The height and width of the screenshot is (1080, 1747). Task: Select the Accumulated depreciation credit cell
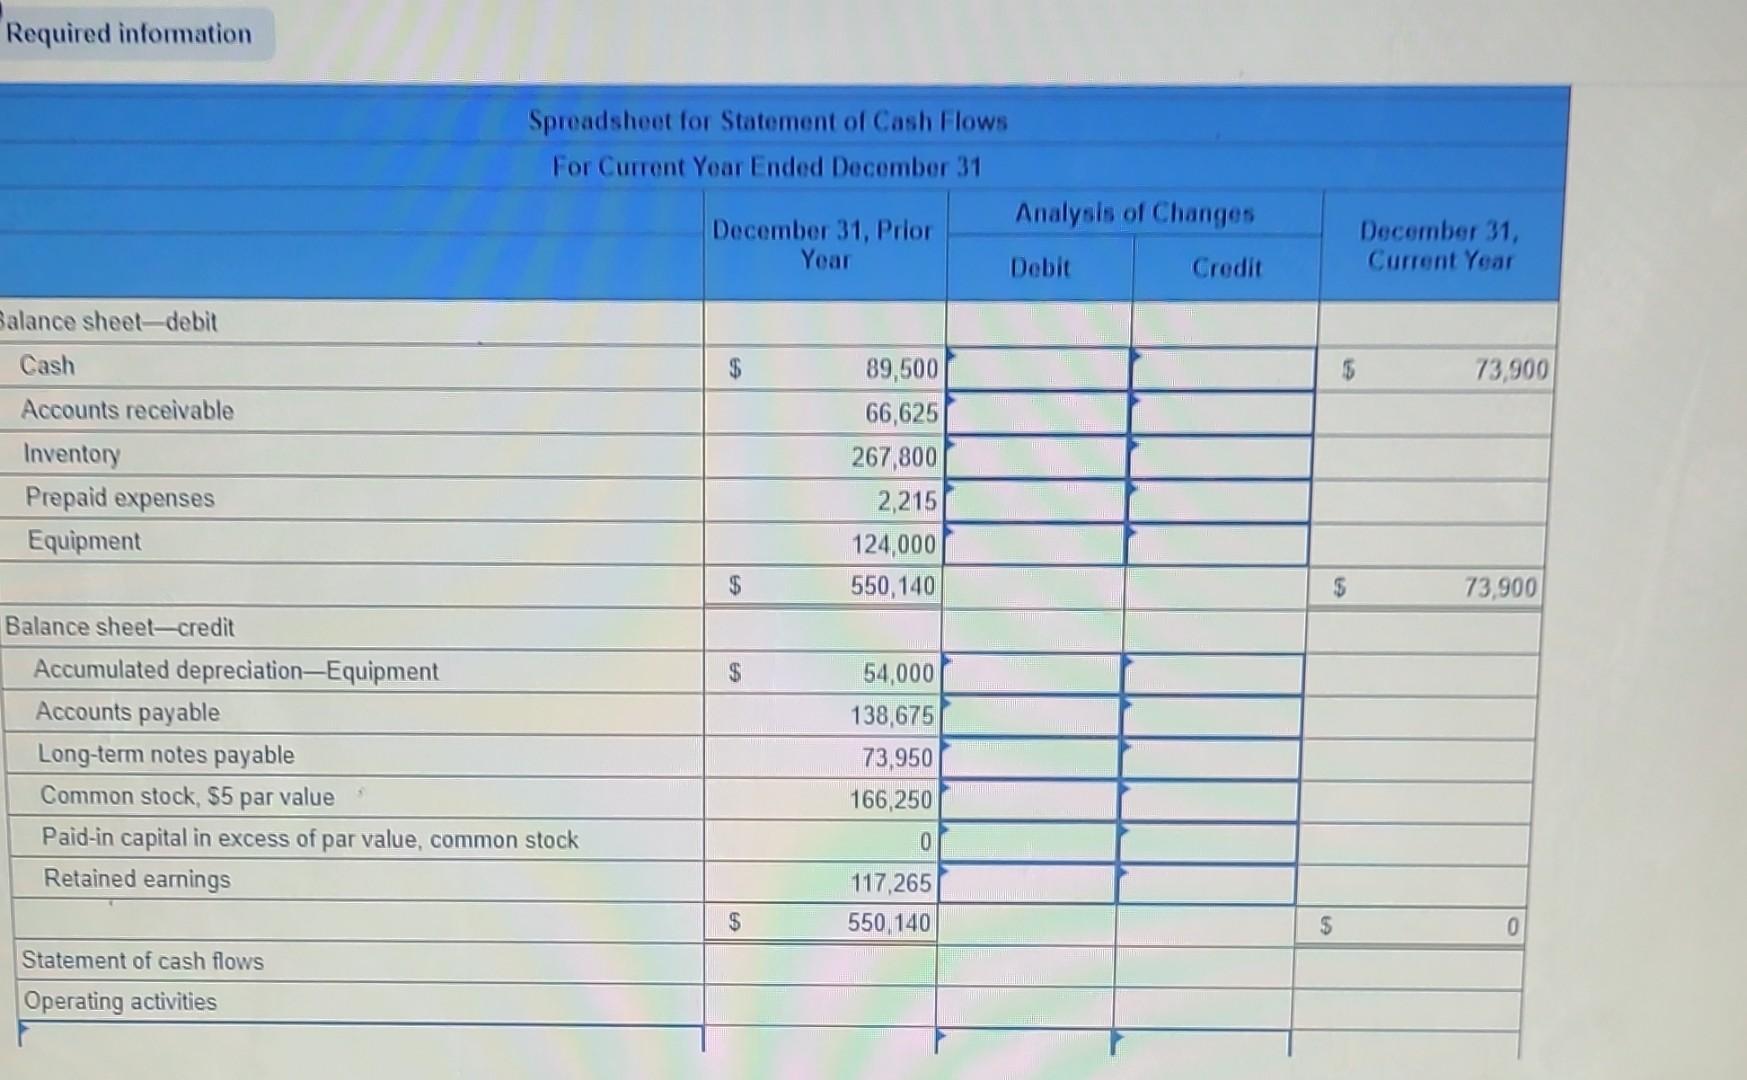1214,673
